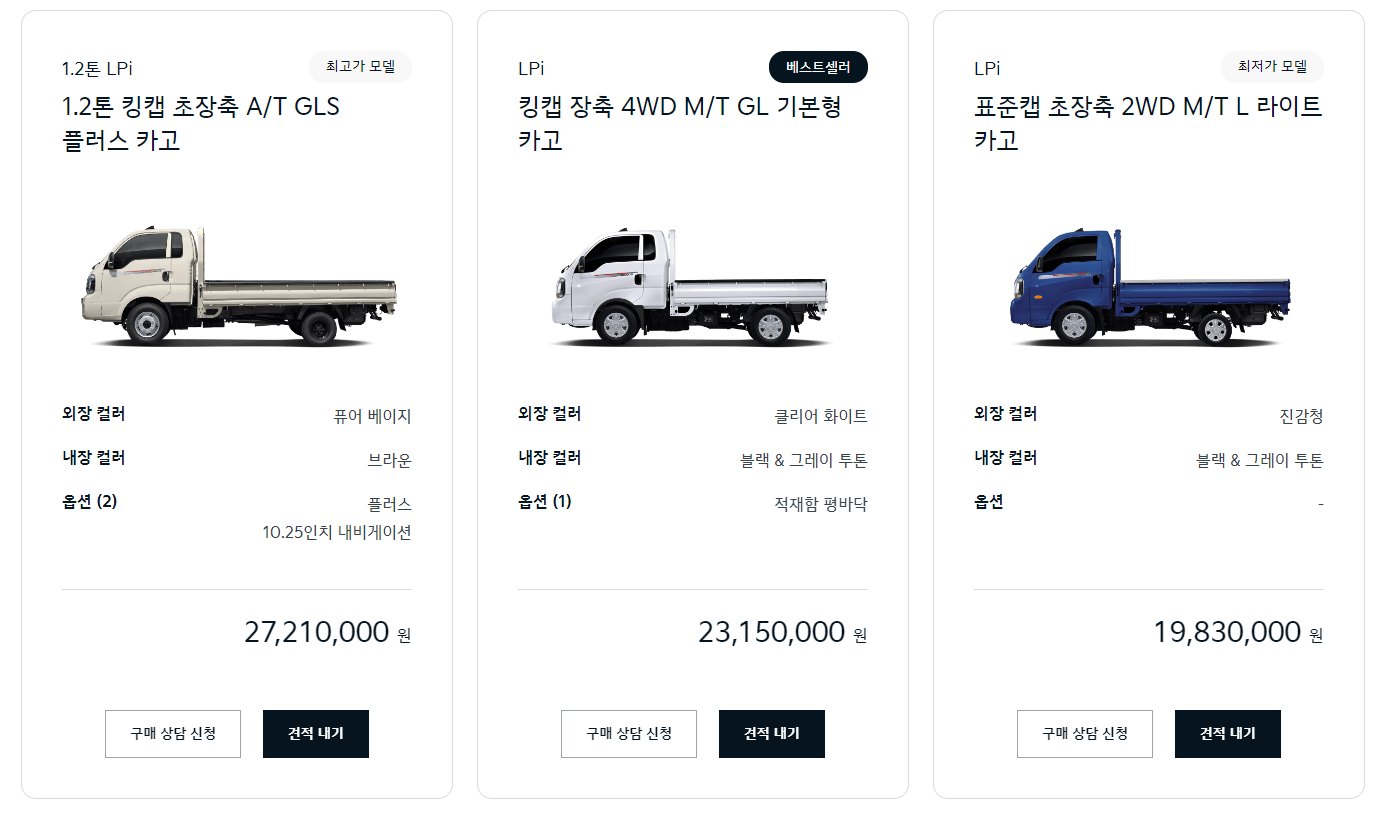The image size is (1398, 813).
Task: Click 구매 상담 신청 for the 1.2톤 킹캡 model
Action: click(173, 733)
